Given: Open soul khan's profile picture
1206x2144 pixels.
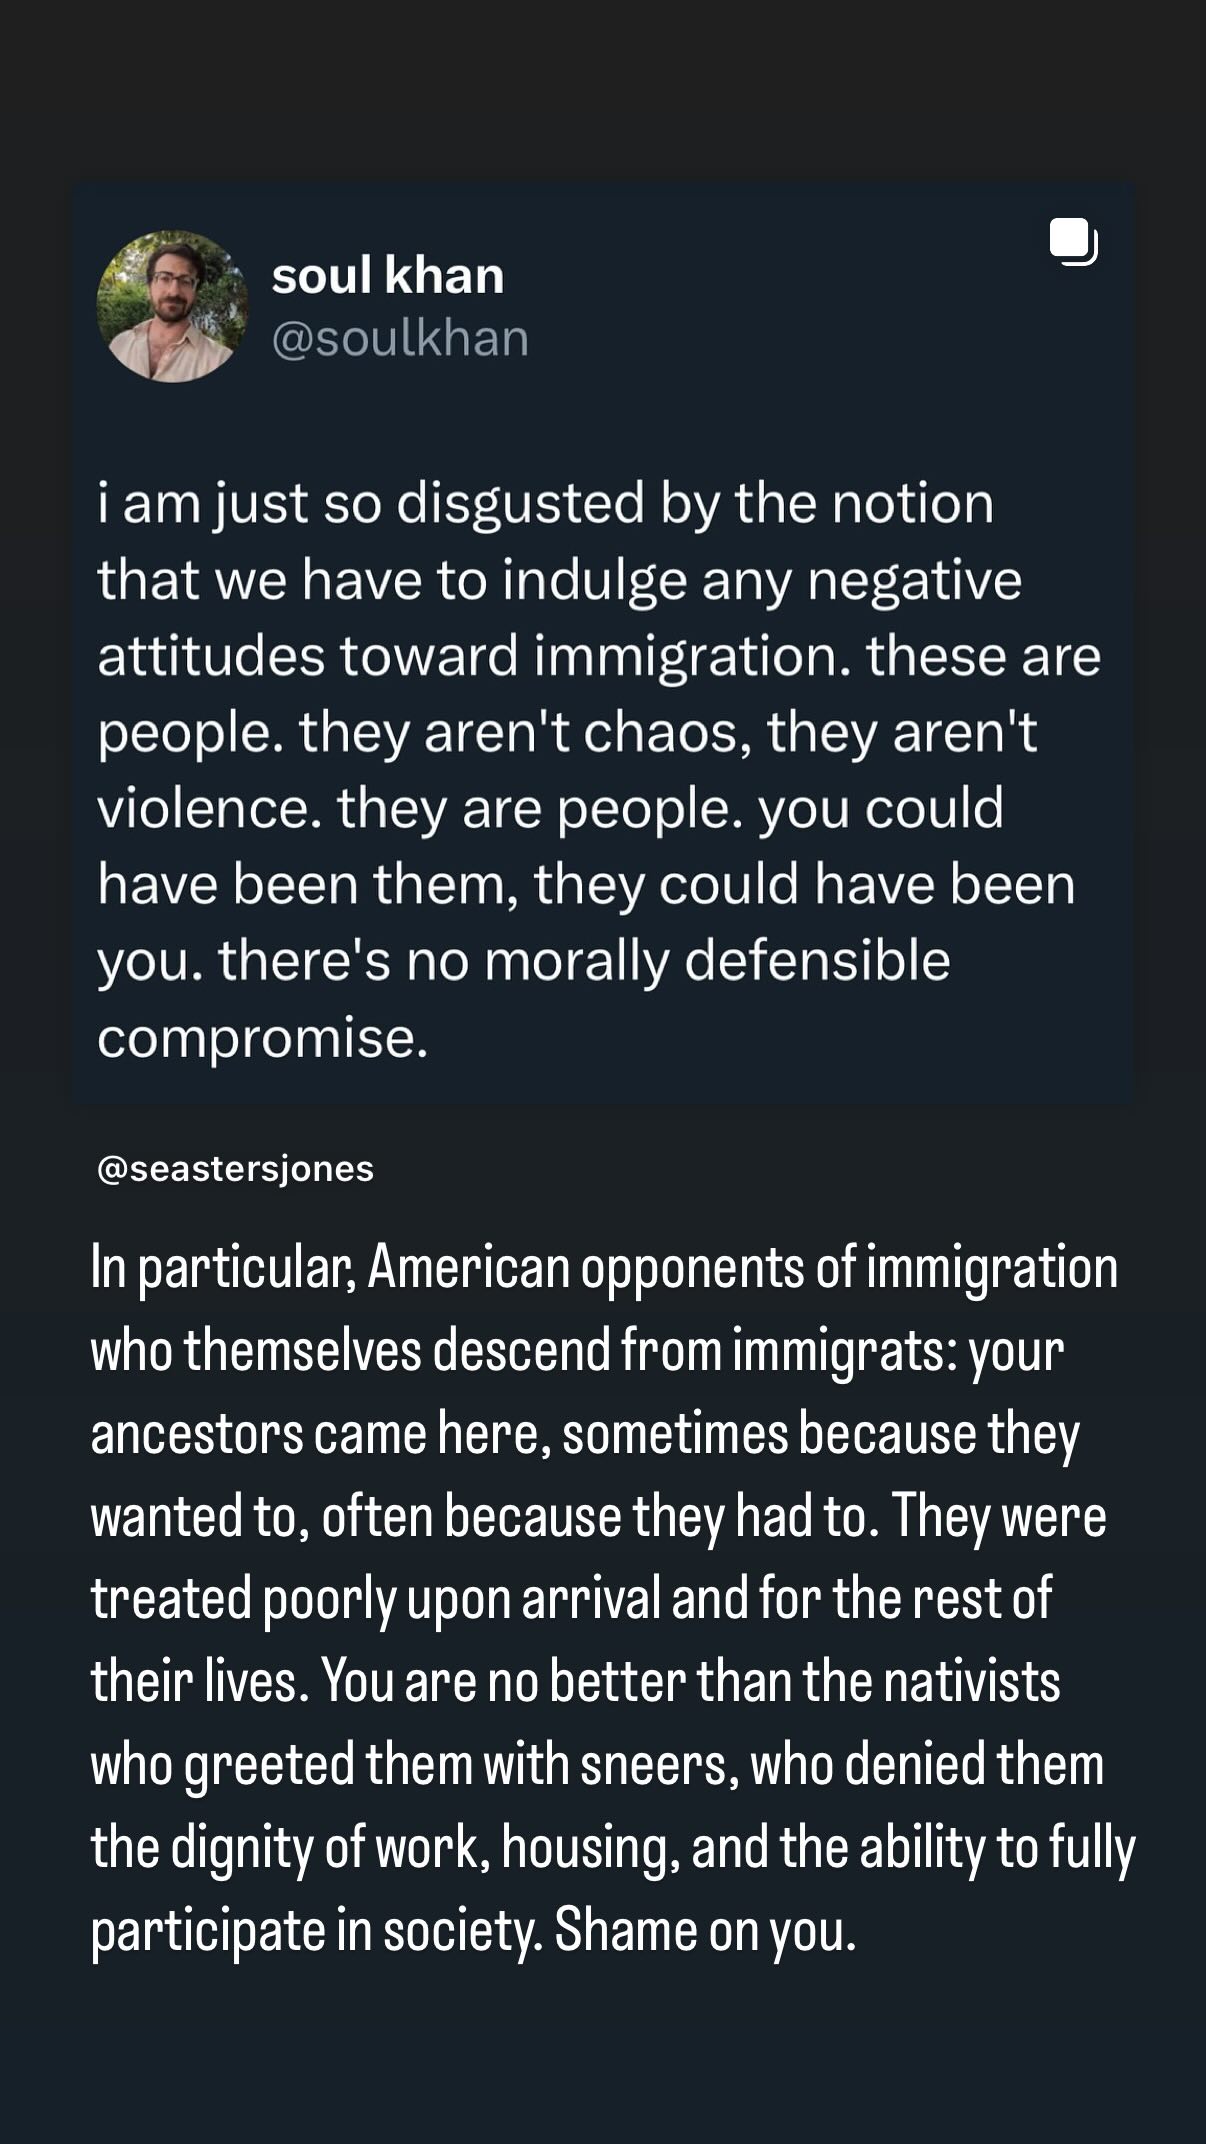Looking at the screenshot, I should point(172,306).
